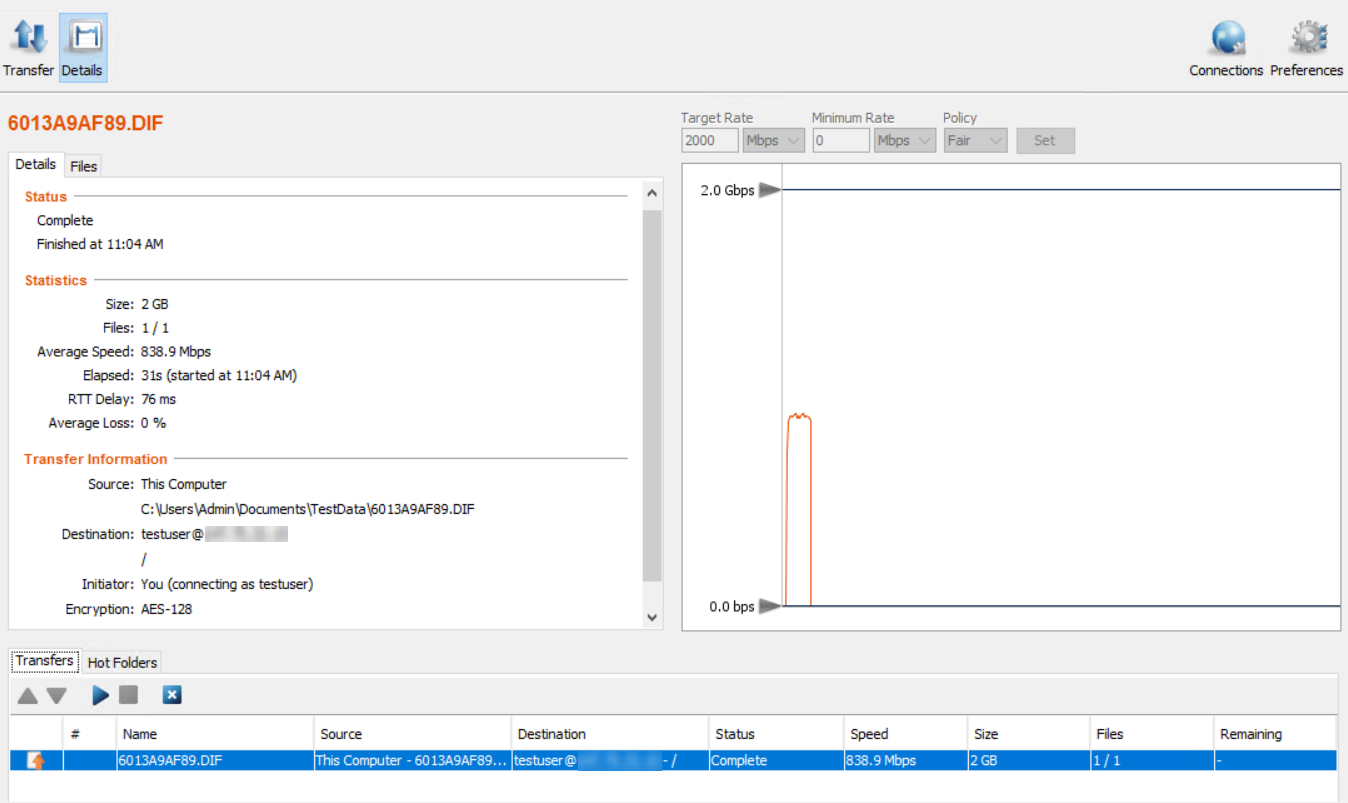Viewport: 1348px width, 803px height.
Task: Click Finished at 11:04 AM text
Action: [x=100, y=244]
